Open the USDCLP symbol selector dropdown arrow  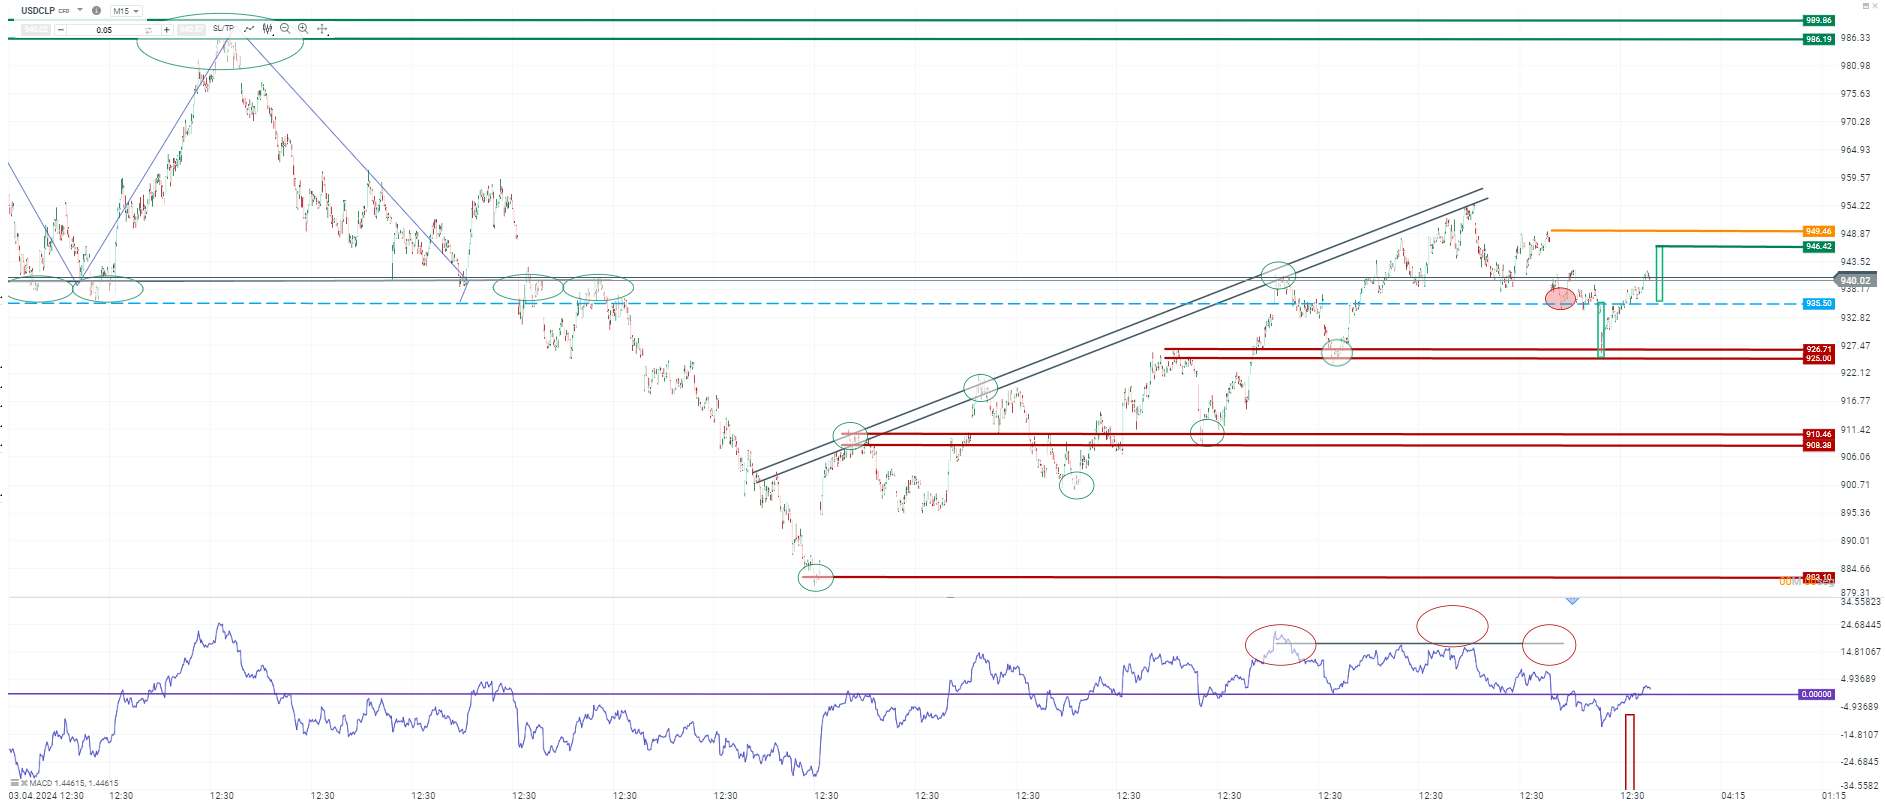coord(80,10)
